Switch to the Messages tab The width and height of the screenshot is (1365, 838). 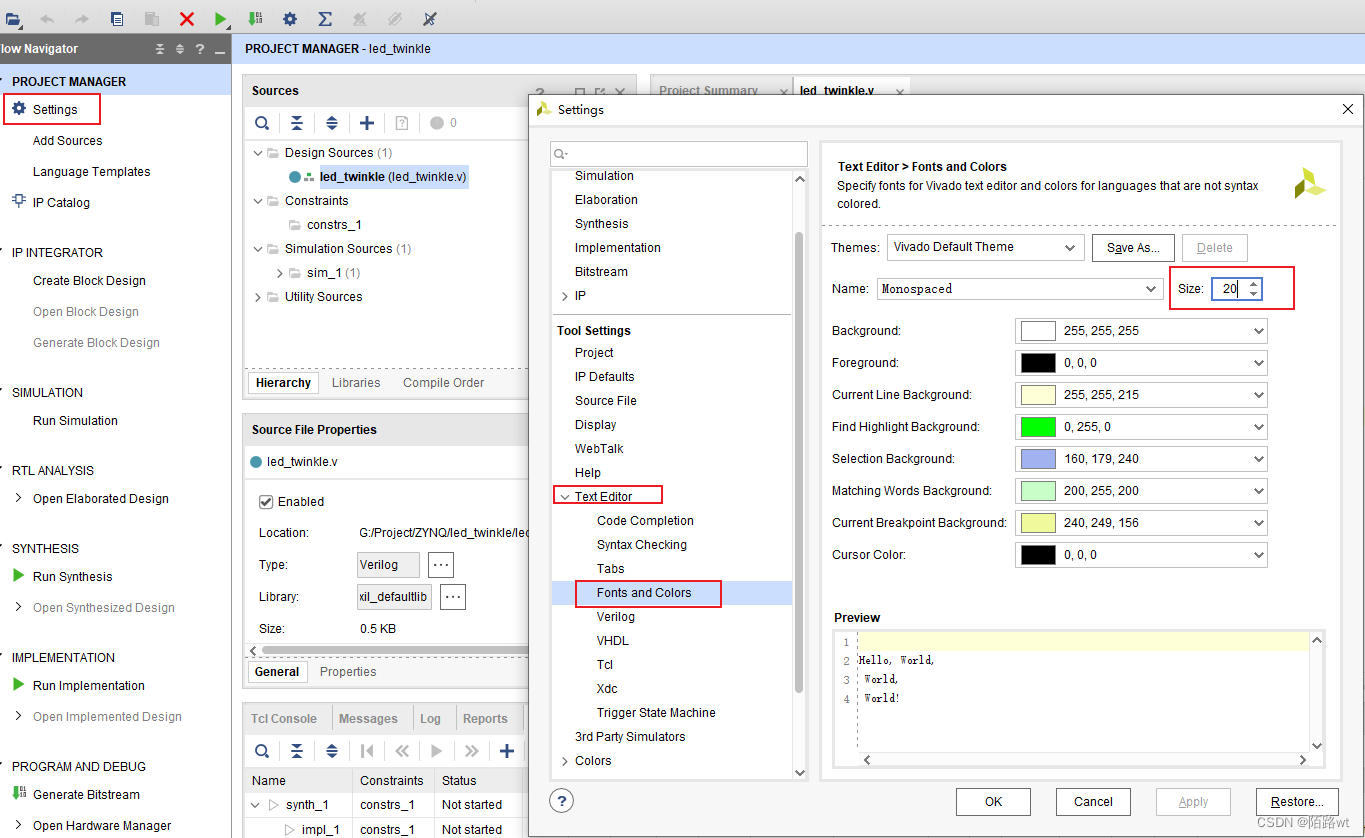tap(368, 719)
